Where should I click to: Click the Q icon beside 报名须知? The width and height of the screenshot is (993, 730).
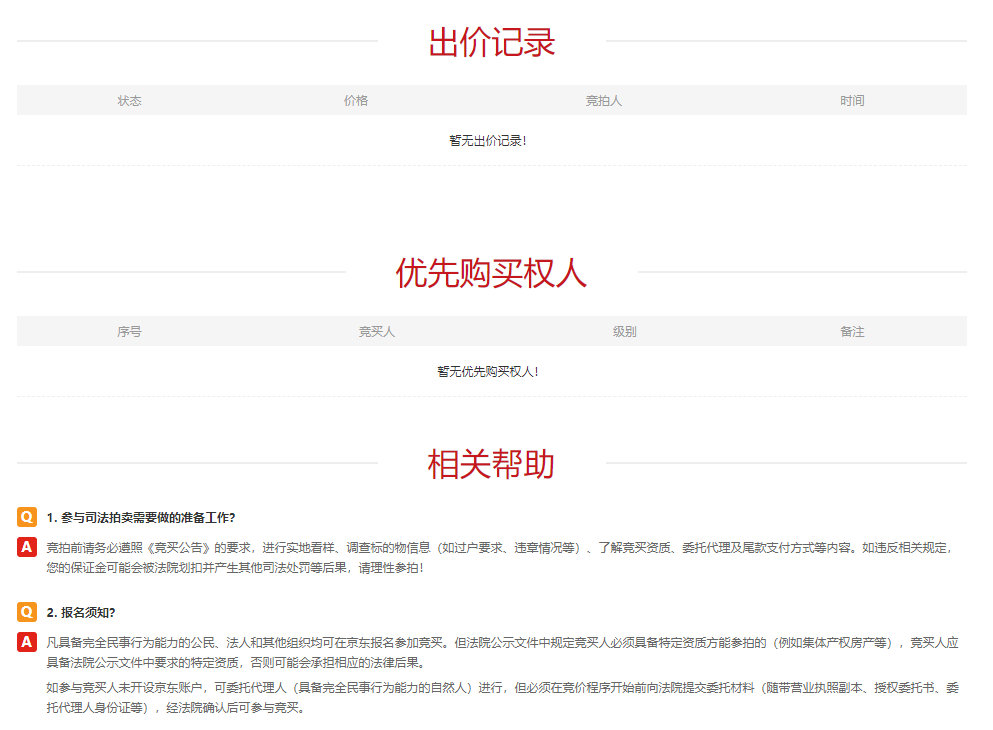click(x=27, y=612)
